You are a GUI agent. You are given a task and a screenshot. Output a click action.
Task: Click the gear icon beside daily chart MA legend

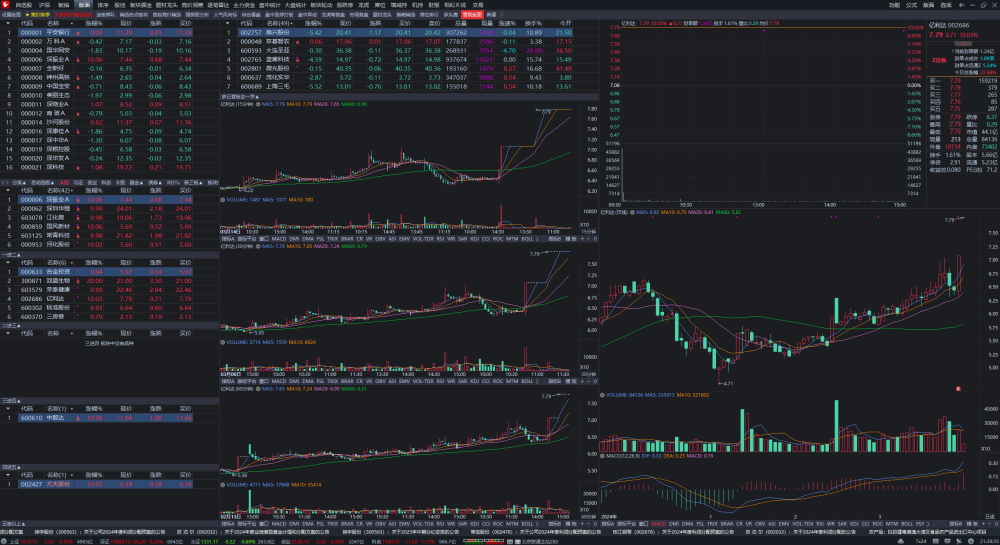632,212
